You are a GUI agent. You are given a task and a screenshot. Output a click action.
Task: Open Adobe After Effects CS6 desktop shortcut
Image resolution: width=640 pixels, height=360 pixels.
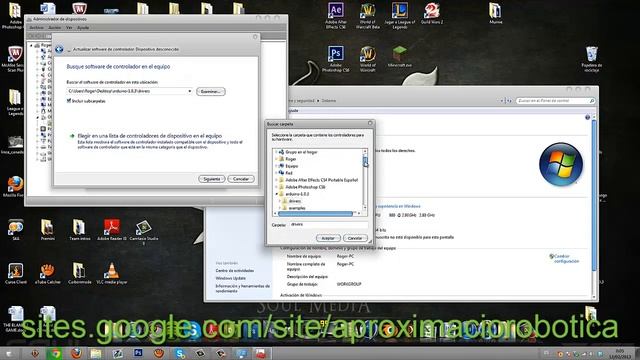pos(336,16)
